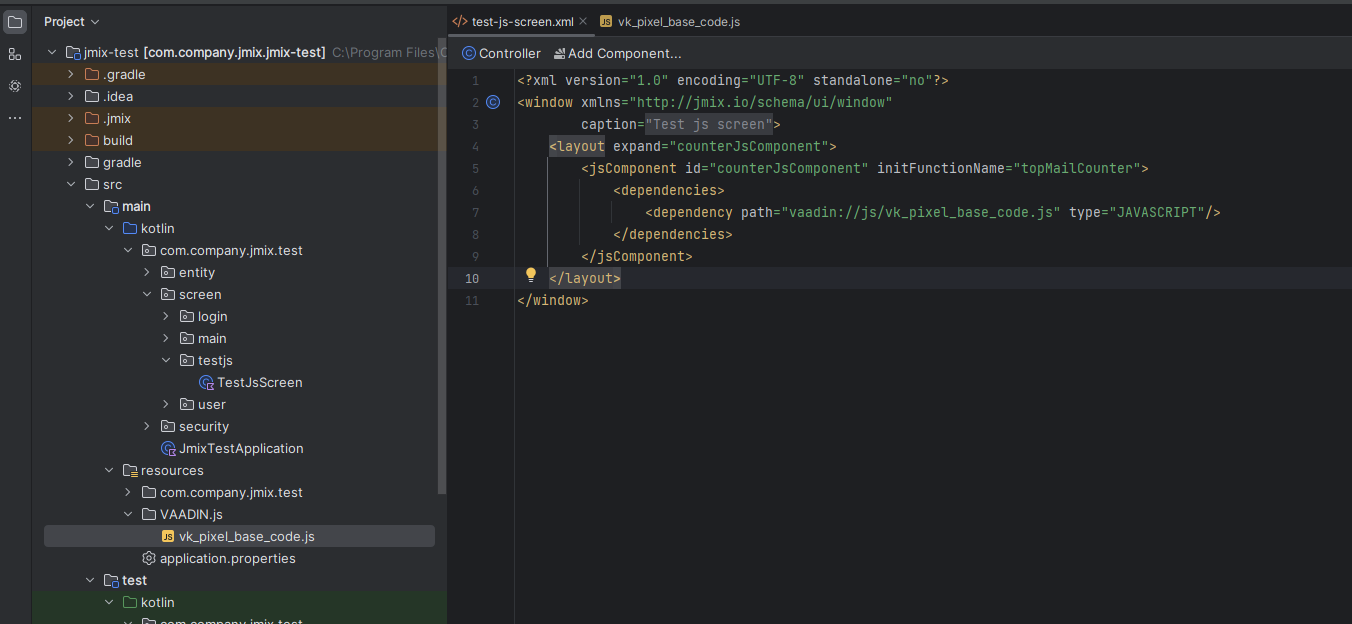Click the closing </layout> tag on line 10
Image resolution: width=1352 pixels, height=624 pixels.
point(585,278)
